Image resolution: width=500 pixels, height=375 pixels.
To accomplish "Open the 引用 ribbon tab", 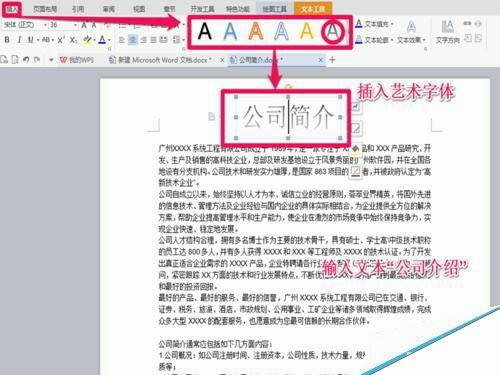I will tap(78, 9).
